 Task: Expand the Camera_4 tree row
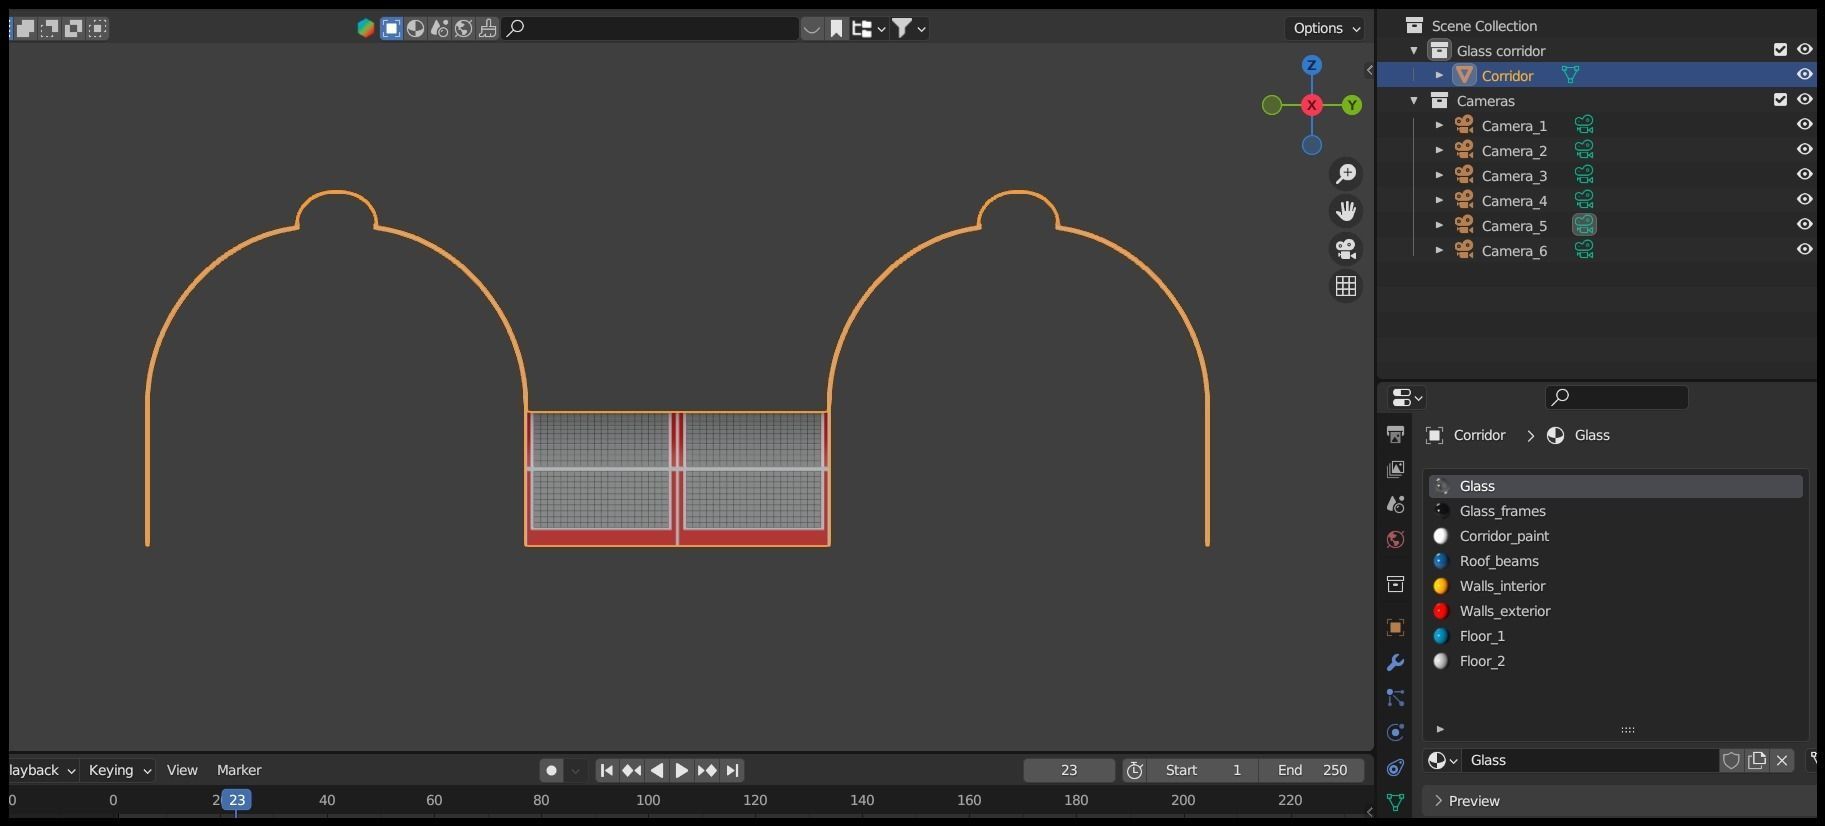point(1439,200)
